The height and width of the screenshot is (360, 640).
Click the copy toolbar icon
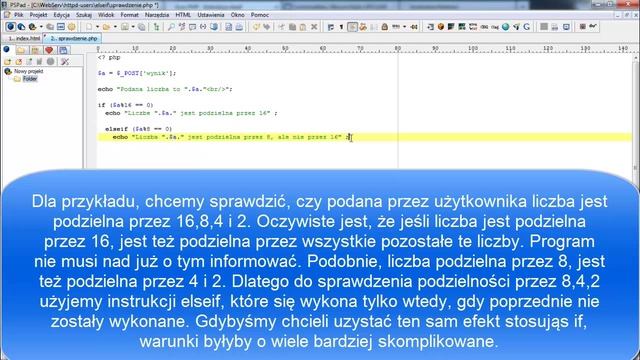pyautogui.click(x=292, y=27)
